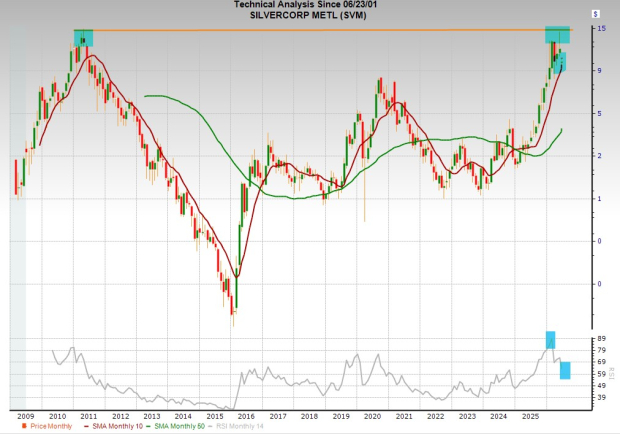Click the 1 price axis label
Image resolution: width=620 pixels, height=434 pixels.
point(599,199)
